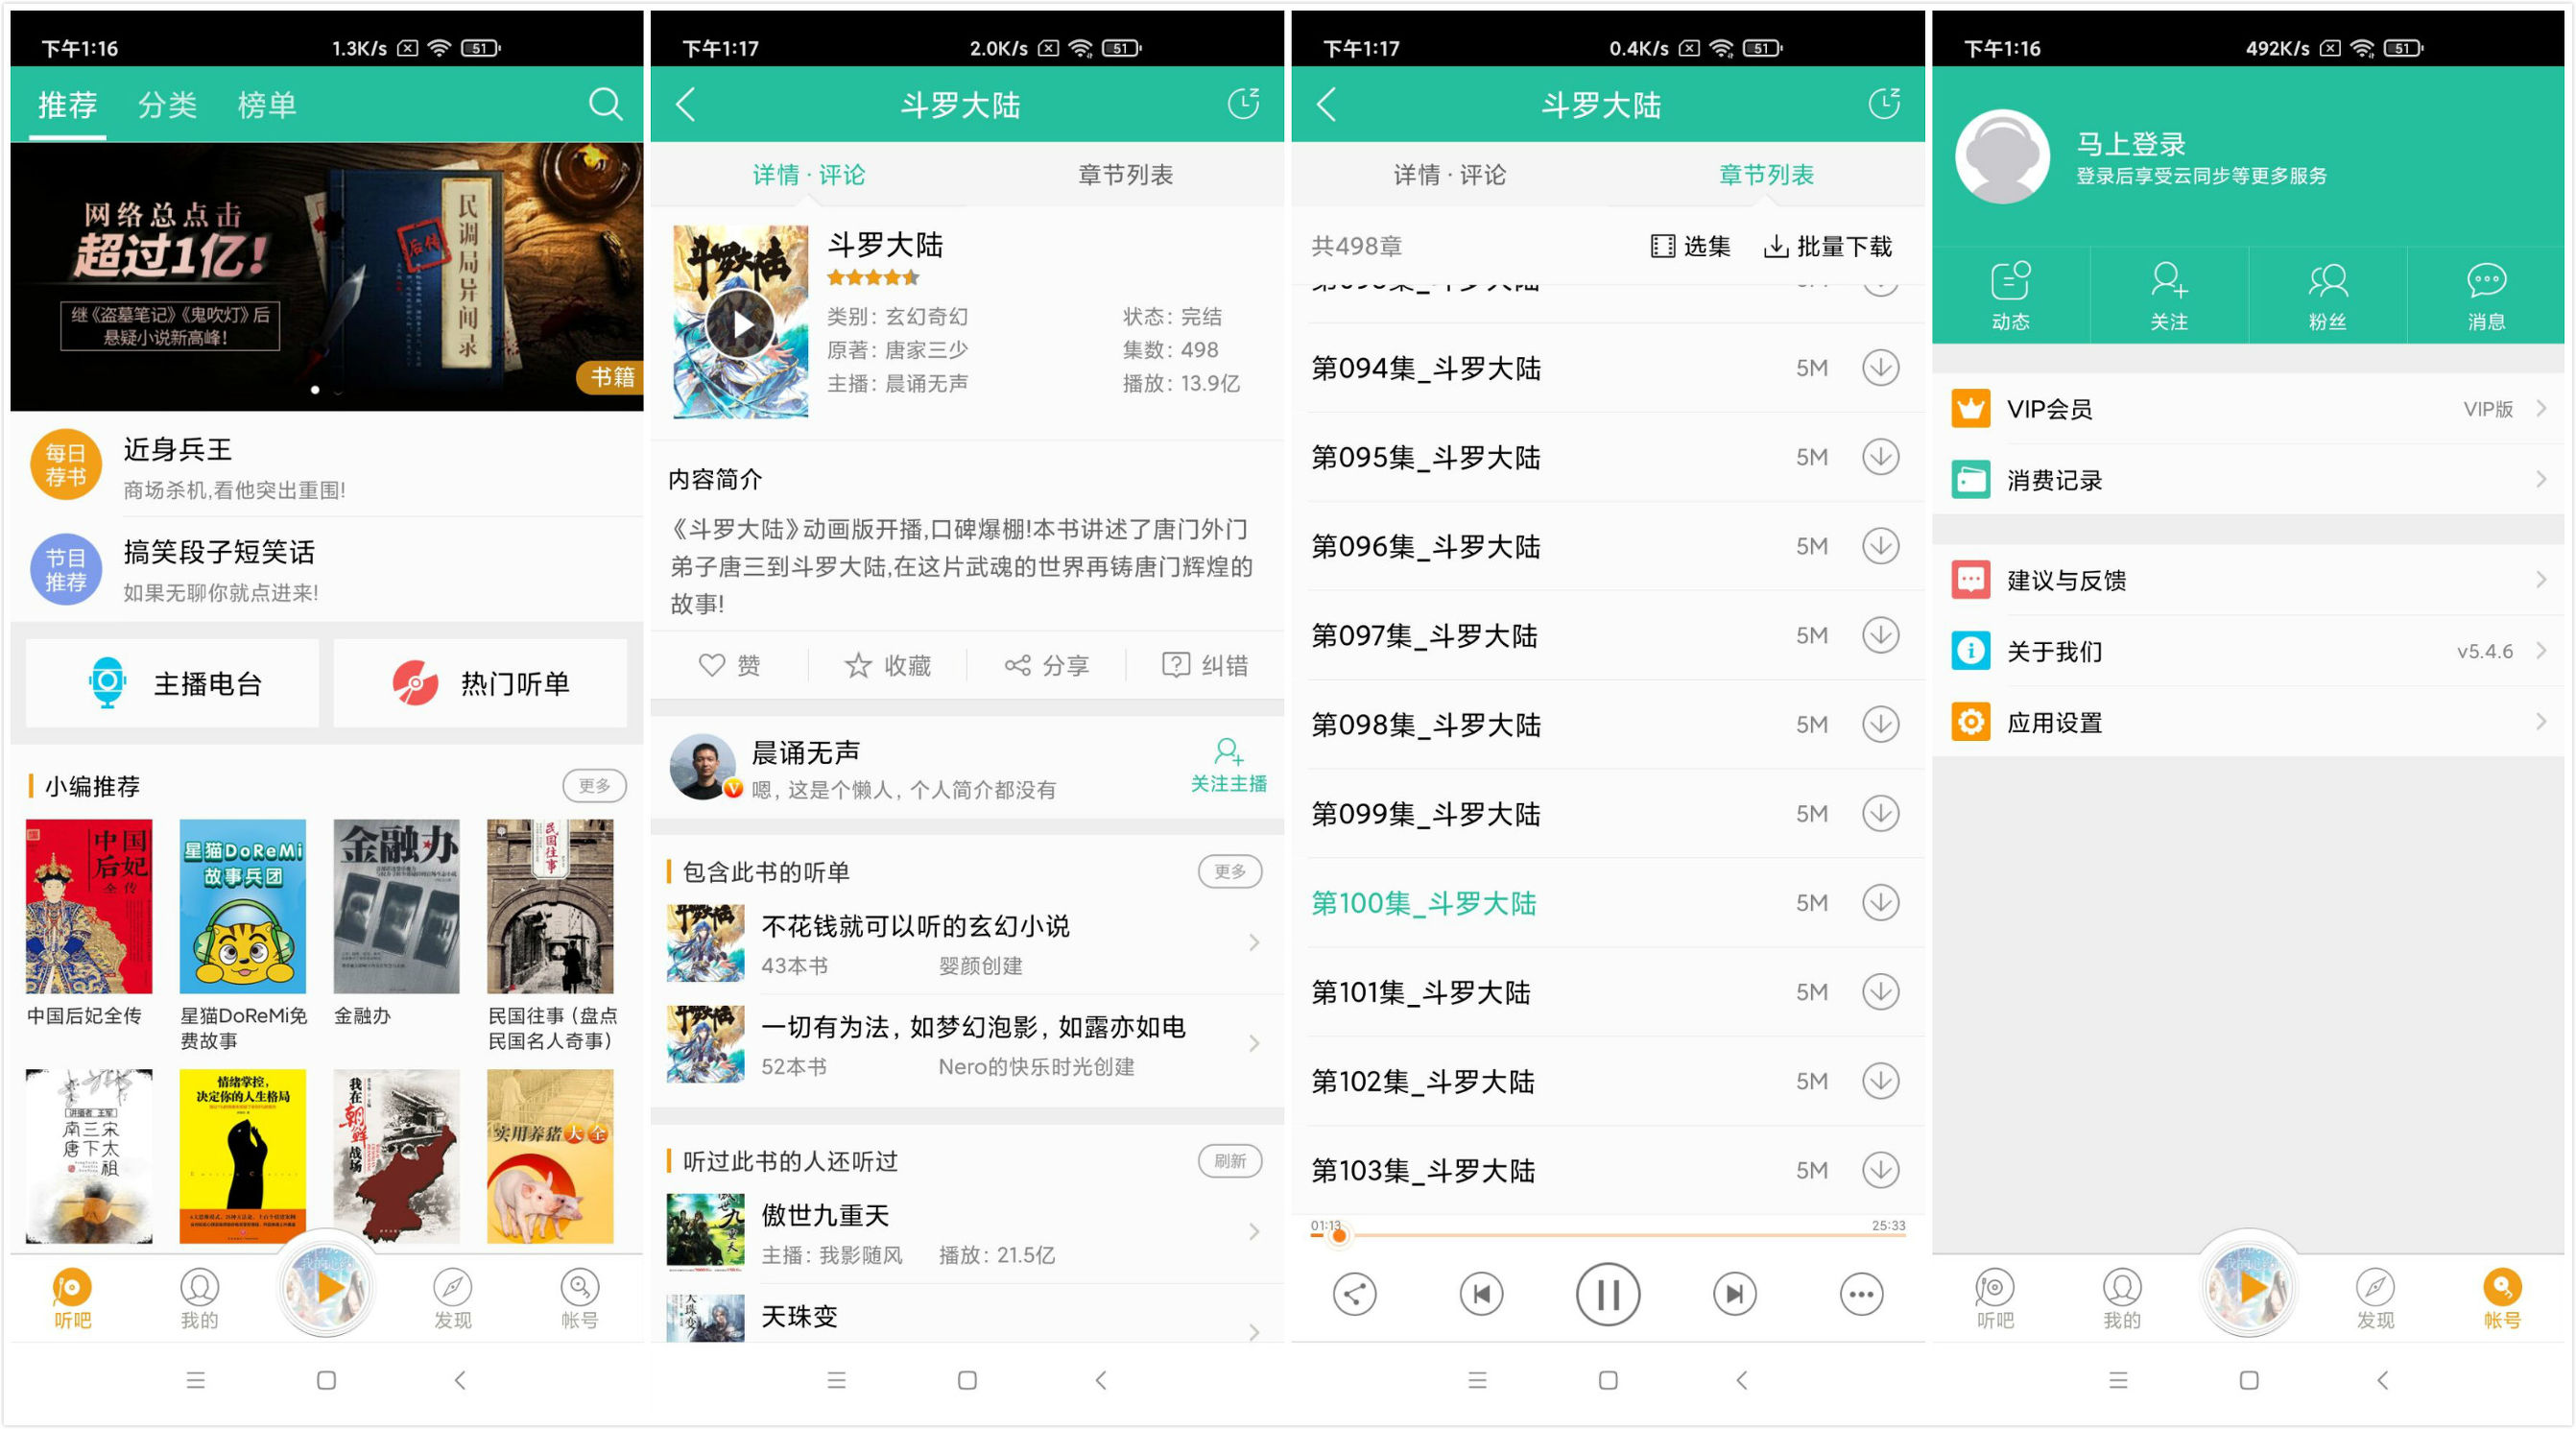Switch to the 榜单 rankings tab
The image size is (2576, 1429).
267,104
